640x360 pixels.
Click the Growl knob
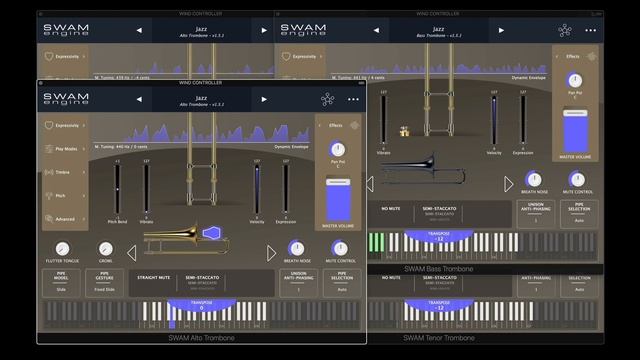click(105, 249)
